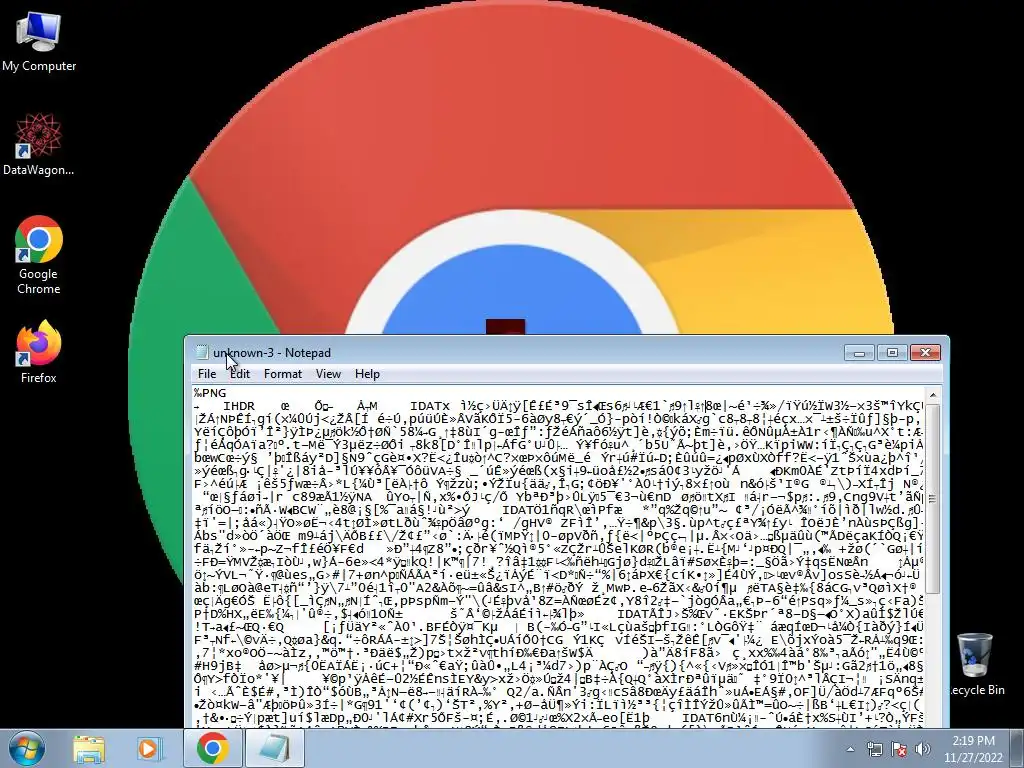
Task: Open the Recycle Bin icon
Action: [975, 664]
